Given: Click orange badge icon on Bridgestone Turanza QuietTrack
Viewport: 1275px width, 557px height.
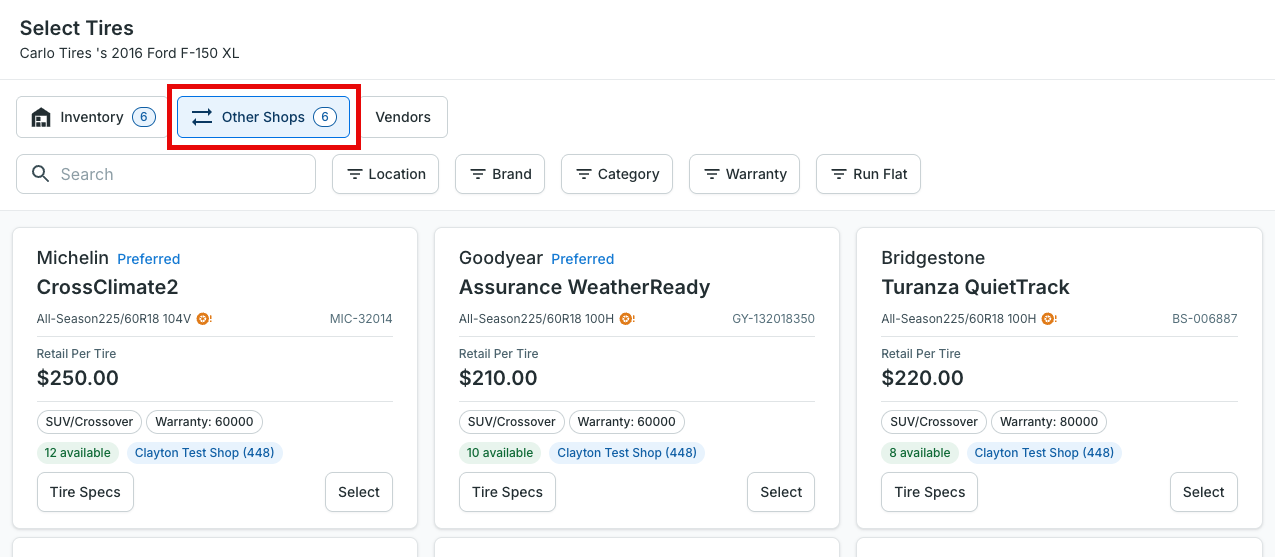Looking at the screenshot, I should 1048,319.
